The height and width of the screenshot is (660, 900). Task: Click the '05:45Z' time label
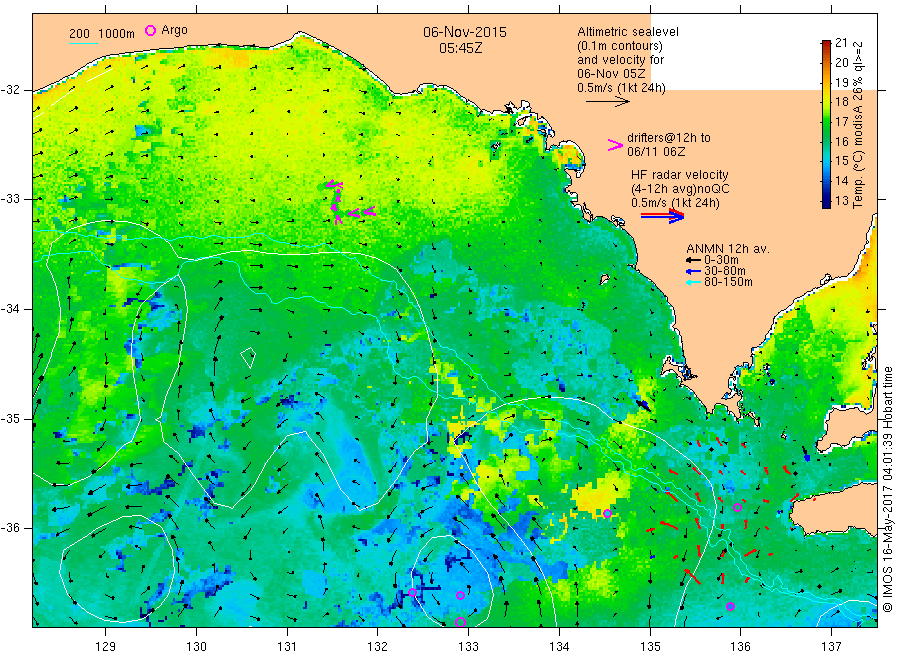coord(461,48)
